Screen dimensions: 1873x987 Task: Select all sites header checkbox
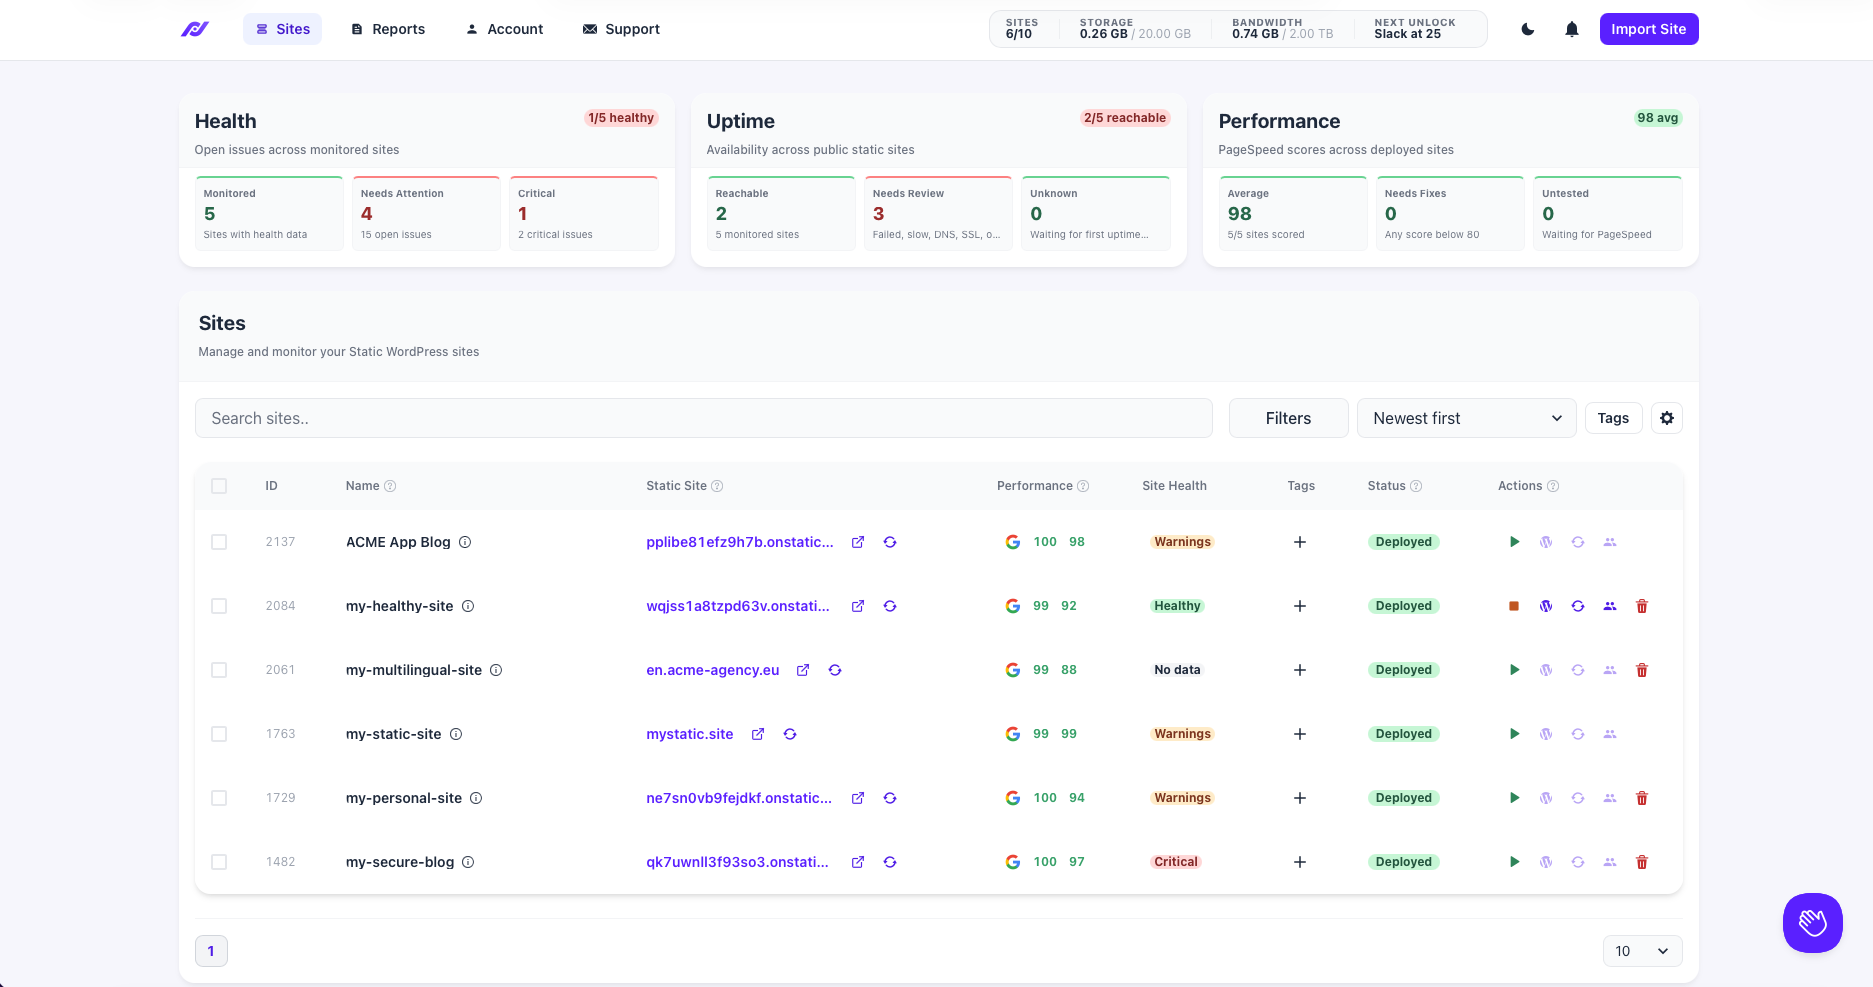click(219, 486)
